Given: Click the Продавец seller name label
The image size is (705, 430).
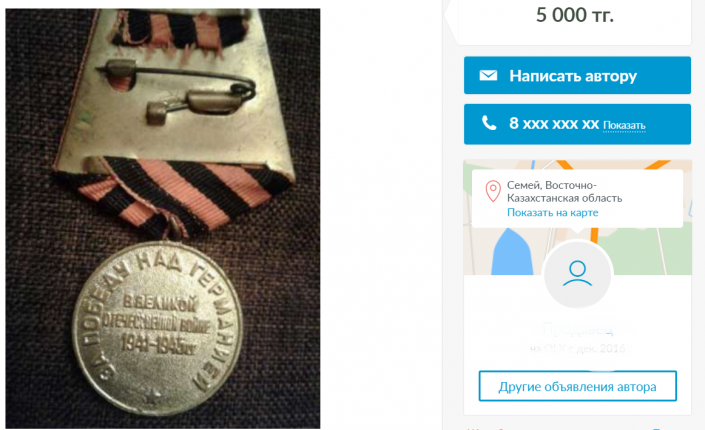Looking at the screenshot, I should [578, 329].
